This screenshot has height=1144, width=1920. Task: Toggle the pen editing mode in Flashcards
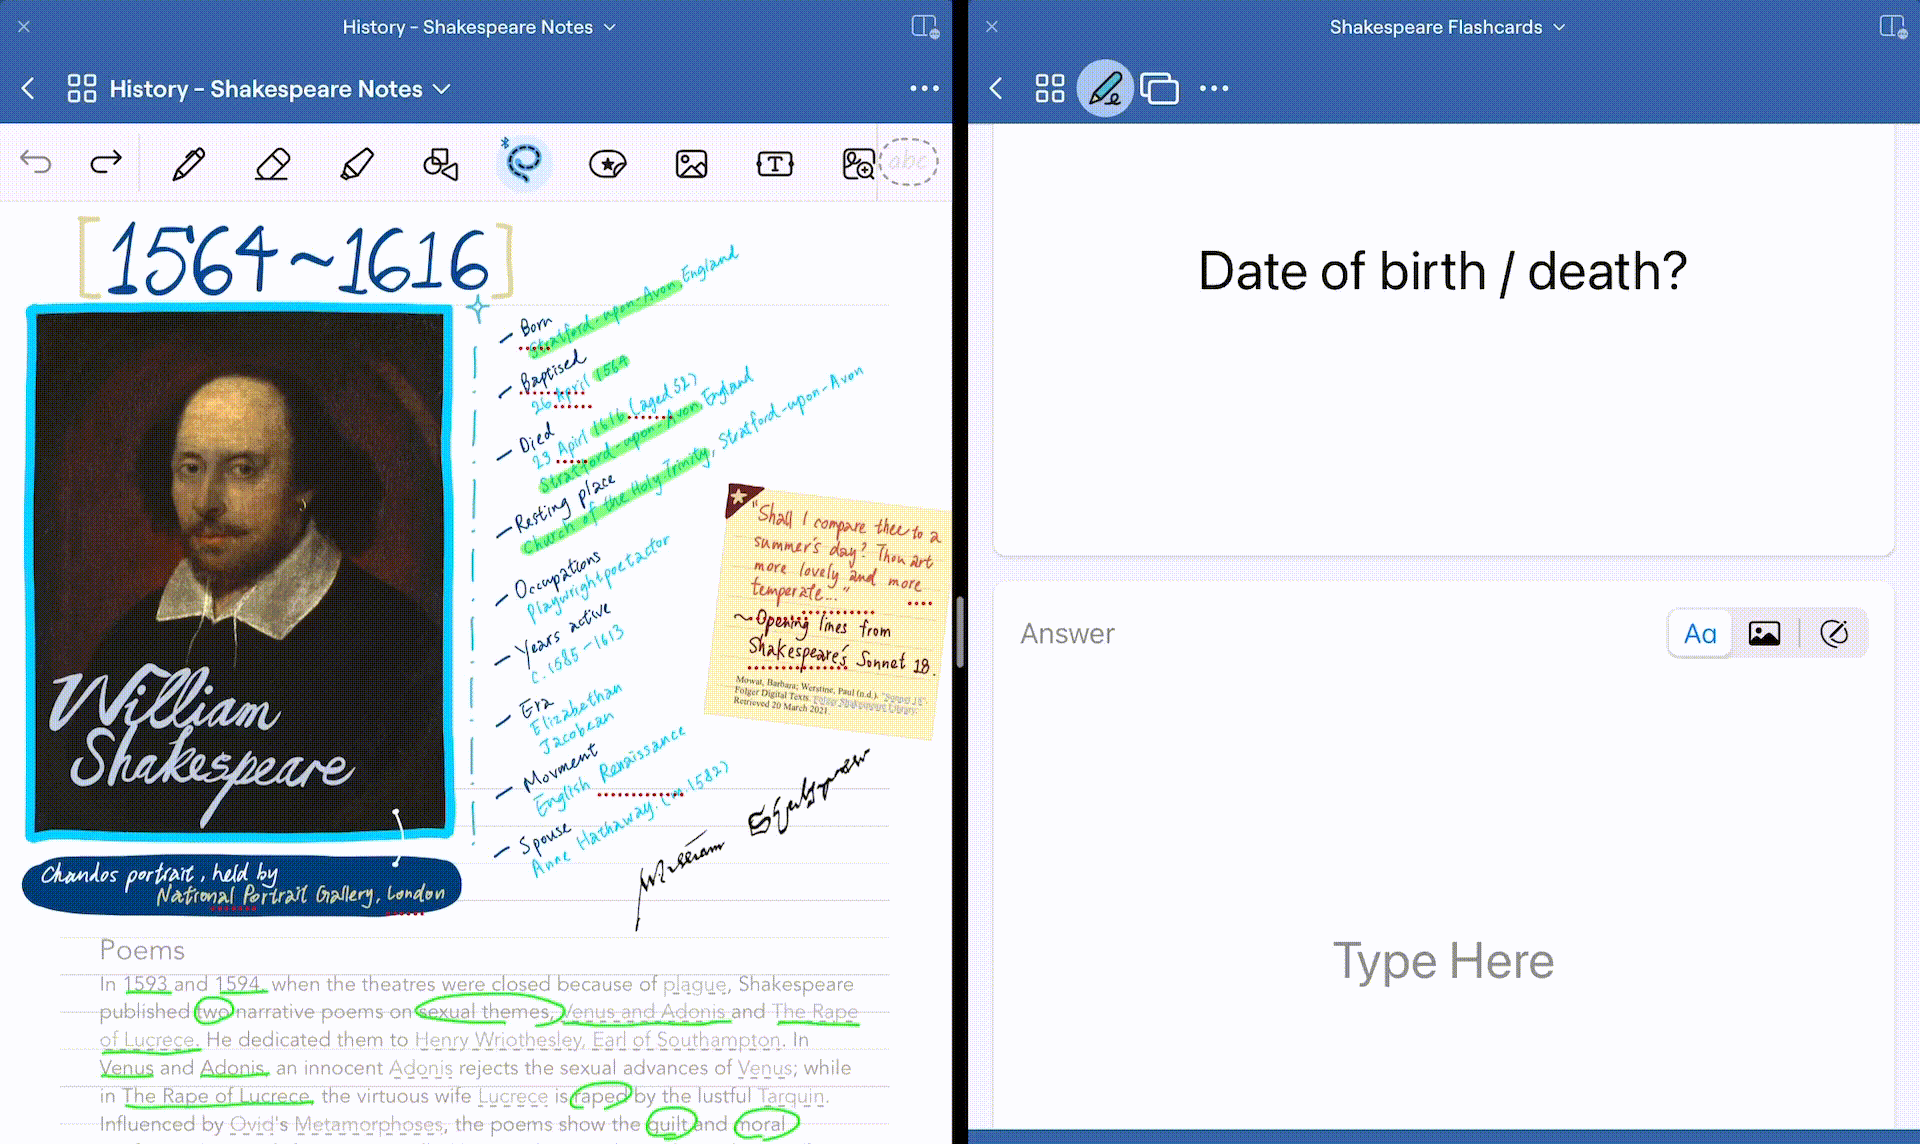pyautogui.click(x=1105, y=89)
